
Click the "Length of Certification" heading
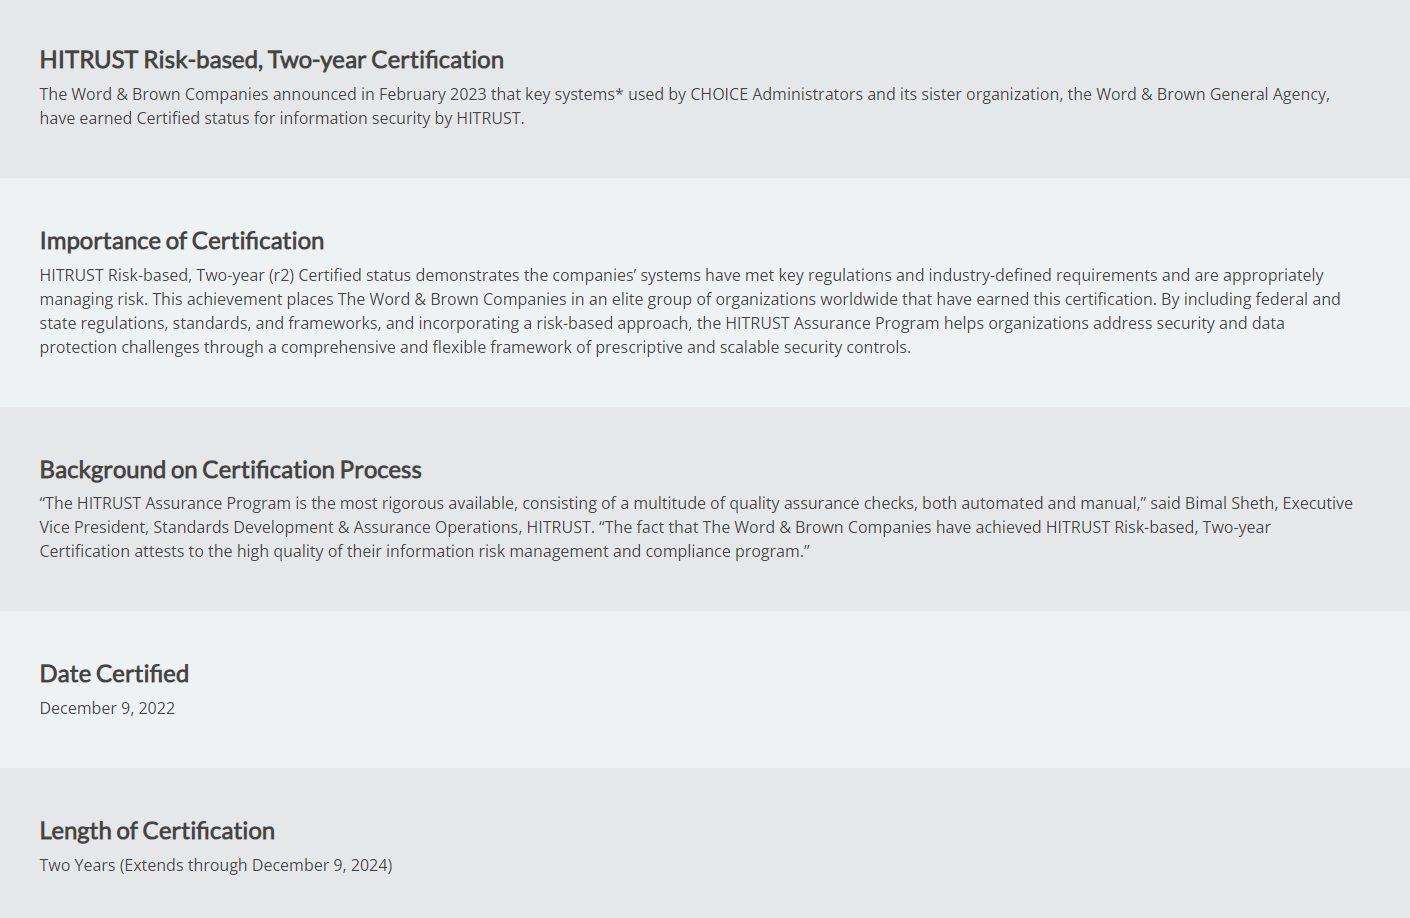point(157,831)
